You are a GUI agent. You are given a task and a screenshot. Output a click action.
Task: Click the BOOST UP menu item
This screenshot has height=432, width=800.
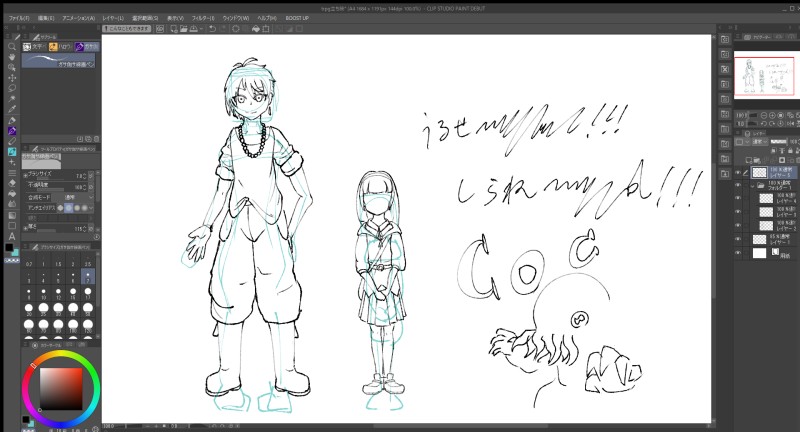(x=297, y=18)
